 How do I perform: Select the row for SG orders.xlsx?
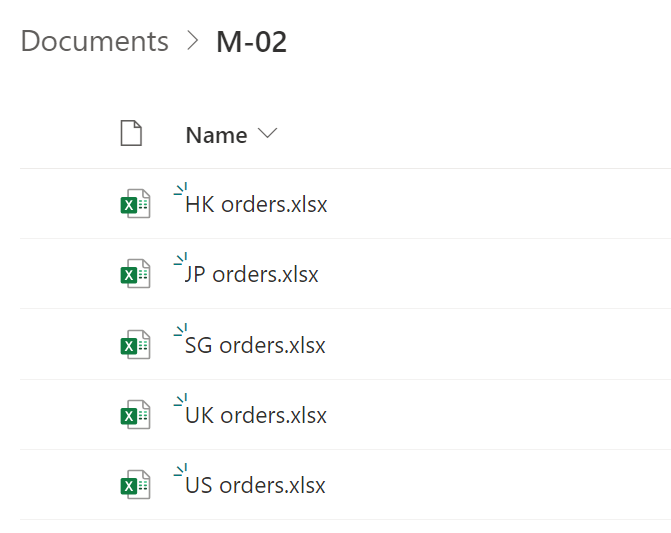(x=345, y=344)
